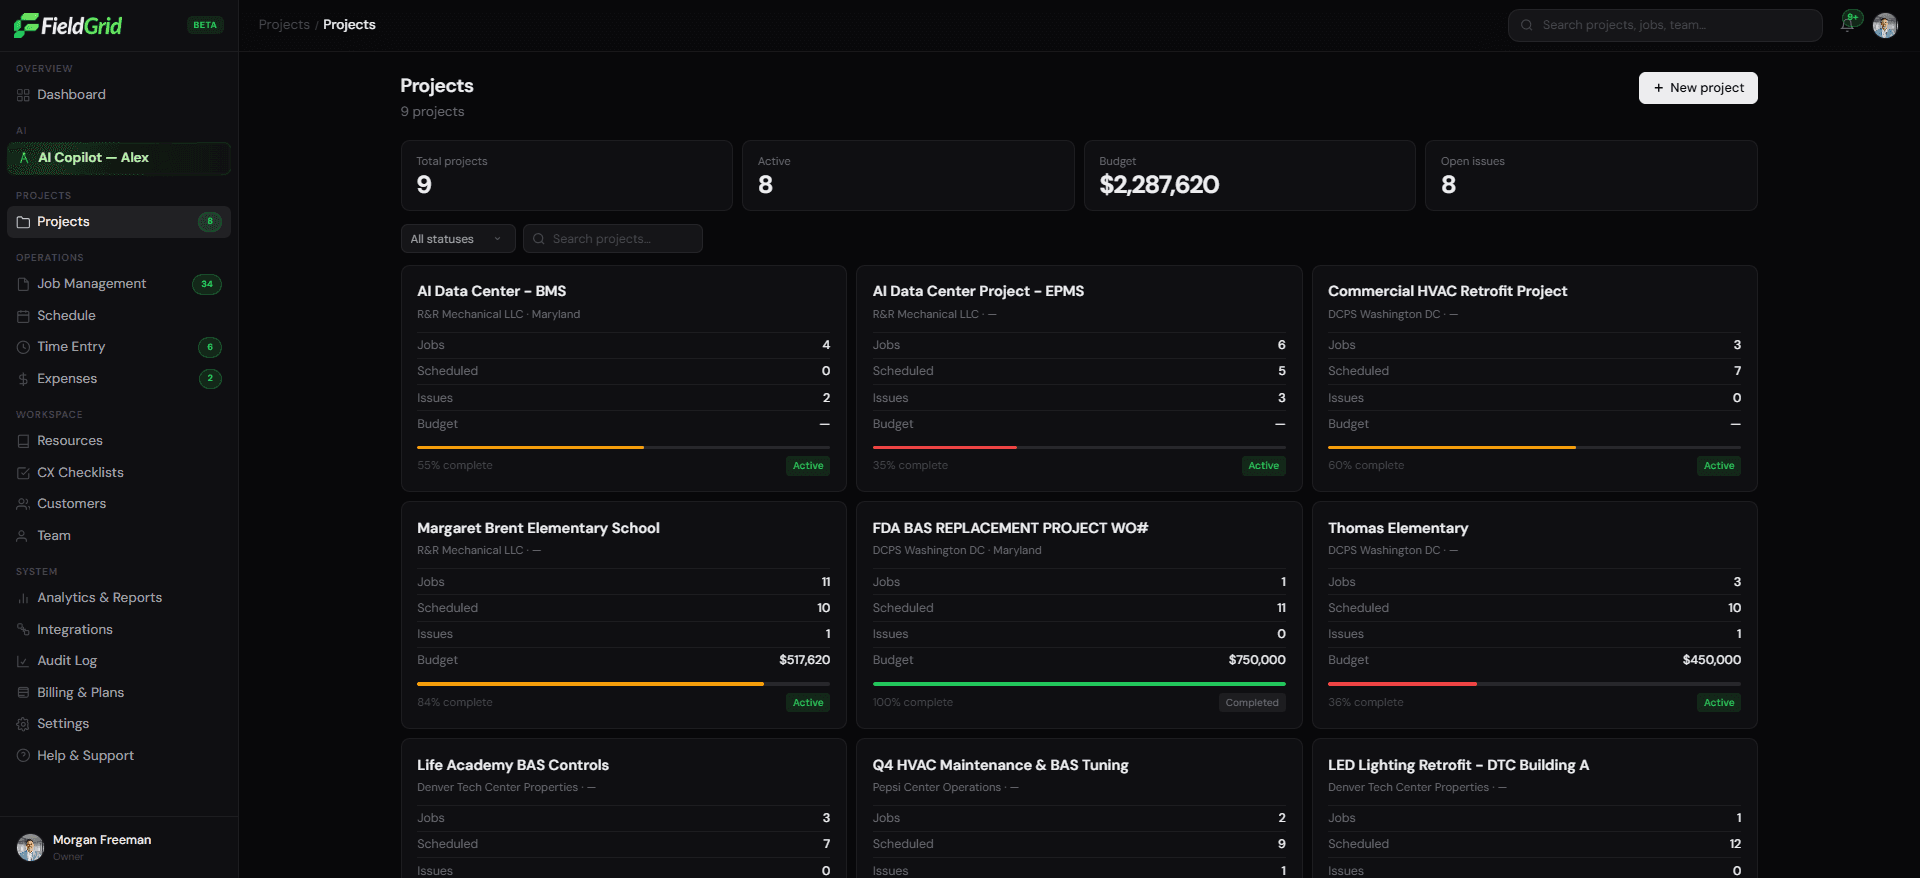Image resolution: width=1920 pixels, height=878 pixels.
Task: Click the CX Checklists icon
Action: pyautogui.click(x=23, y=473)
